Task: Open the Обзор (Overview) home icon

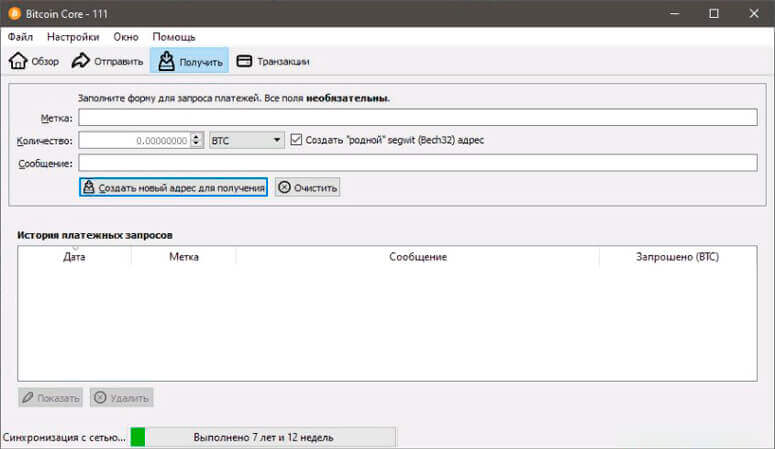Action: point(18,61)
